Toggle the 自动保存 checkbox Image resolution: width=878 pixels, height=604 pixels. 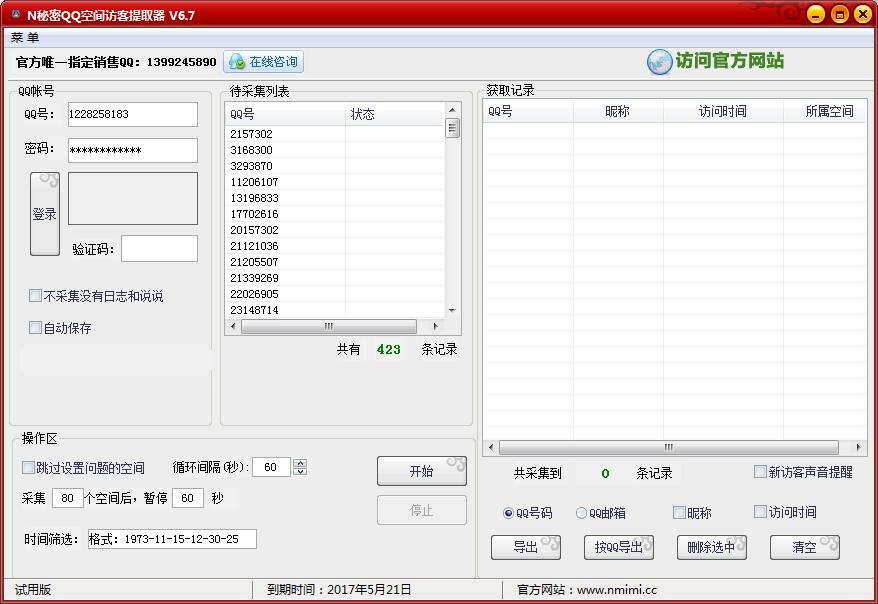click(35, 327)
